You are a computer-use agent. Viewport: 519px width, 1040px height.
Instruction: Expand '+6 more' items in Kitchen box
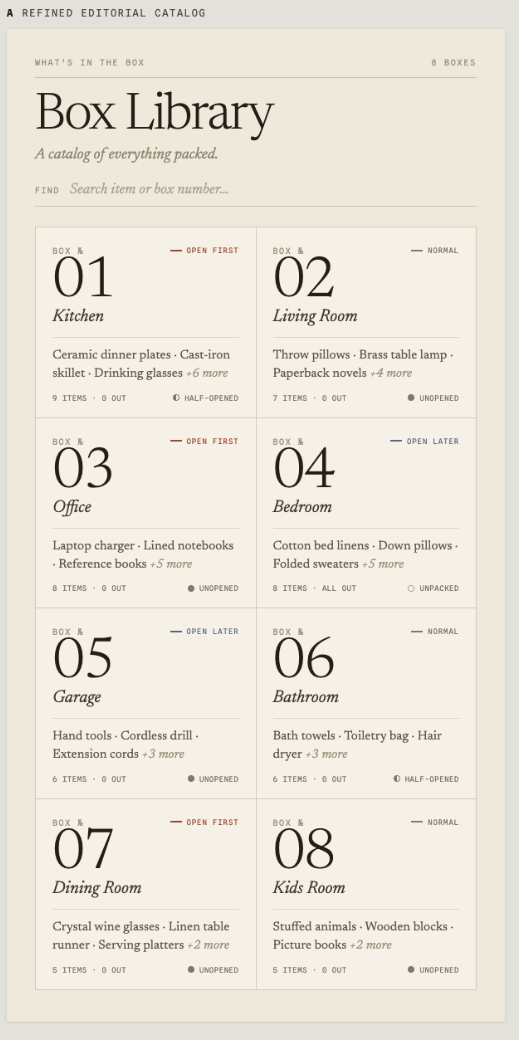click(206, 373)
